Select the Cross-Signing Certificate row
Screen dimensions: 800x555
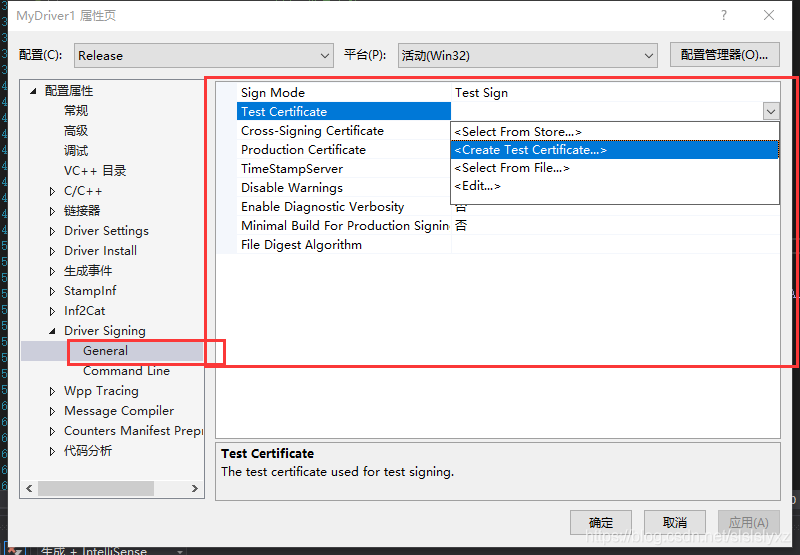(343, 131)
